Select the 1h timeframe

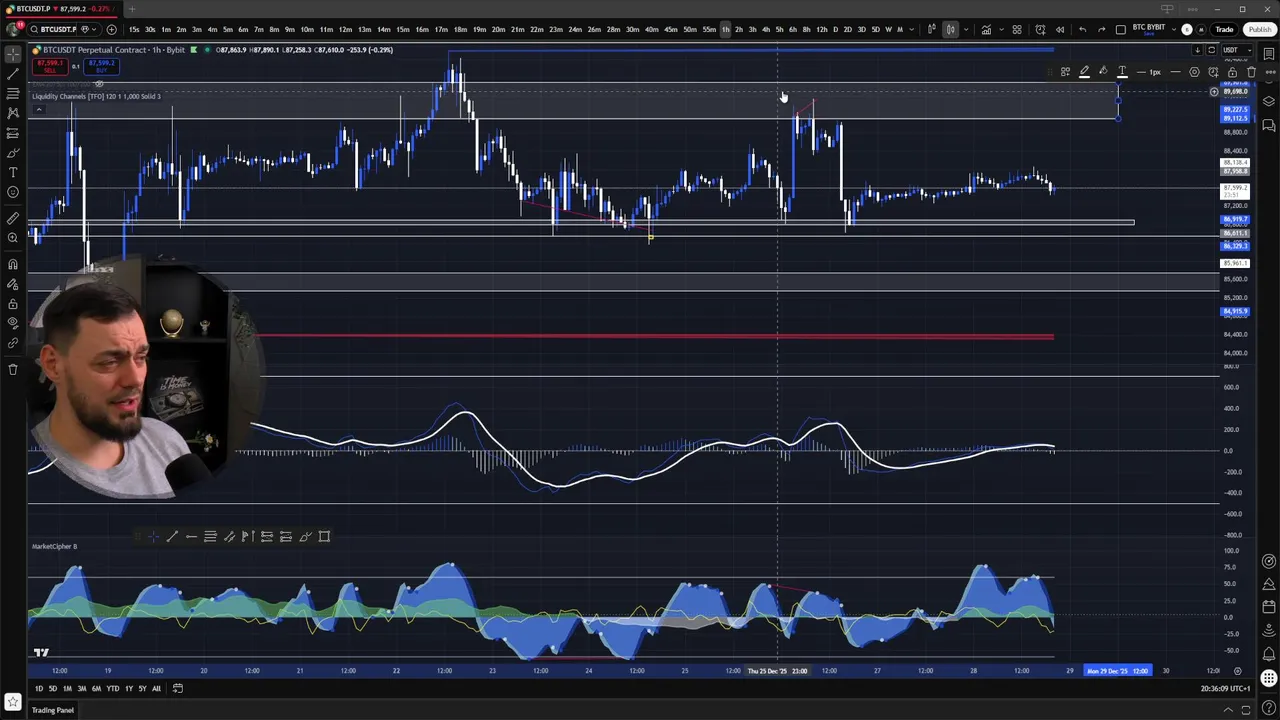(725, 29)
